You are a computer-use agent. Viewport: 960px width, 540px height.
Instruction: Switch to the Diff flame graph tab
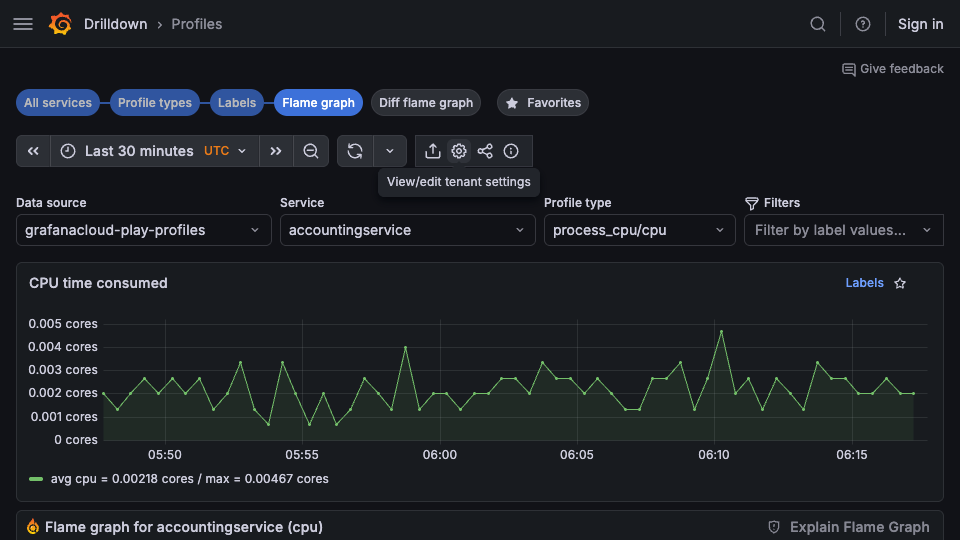(x=426, y=102)
